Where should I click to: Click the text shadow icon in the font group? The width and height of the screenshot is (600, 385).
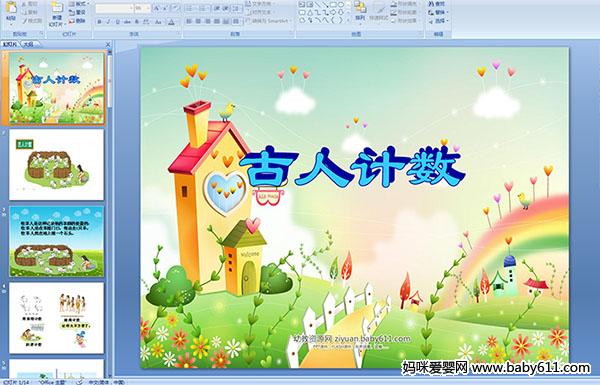(x=137, y=22)
